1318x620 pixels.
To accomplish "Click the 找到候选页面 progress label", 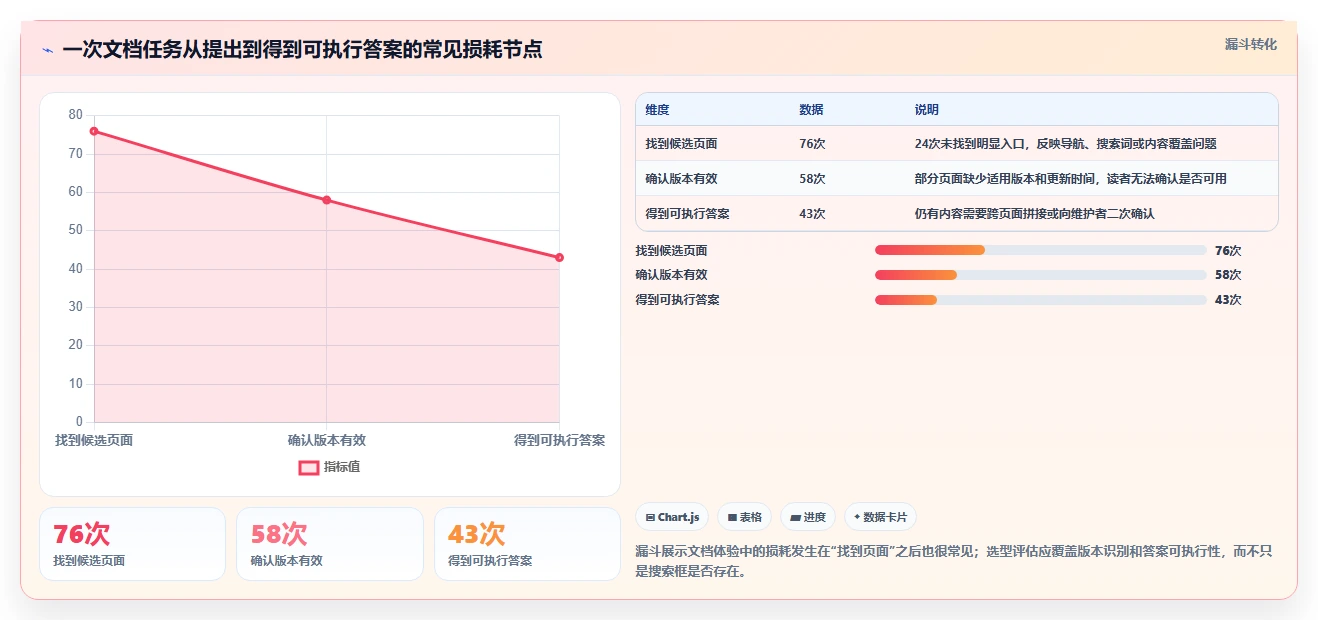I will 671,251.
